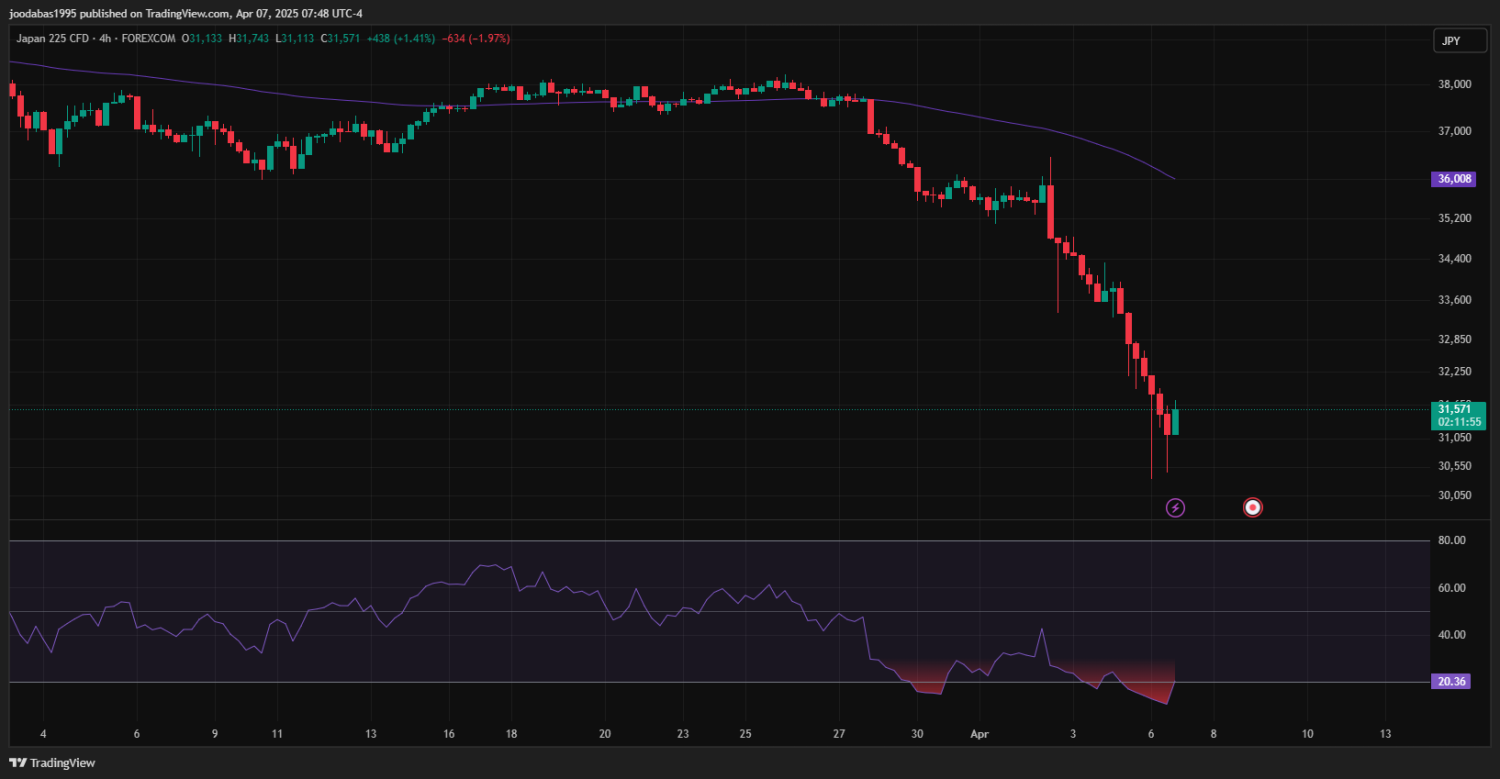Click the date 10 on the time axis
This screenshot has width=1500, height=779.
click(1307, 733)
